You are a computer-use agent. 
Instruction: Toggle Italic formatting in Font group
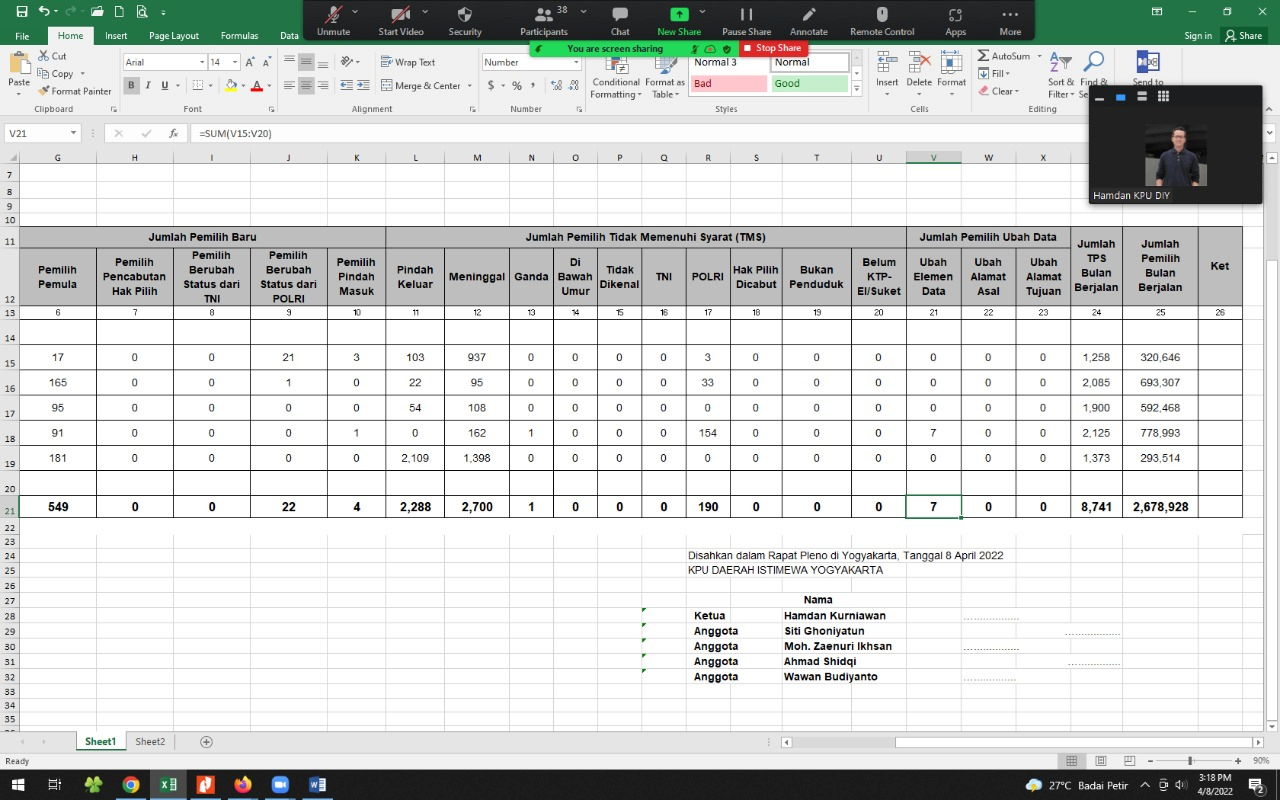tap(148, 86)
